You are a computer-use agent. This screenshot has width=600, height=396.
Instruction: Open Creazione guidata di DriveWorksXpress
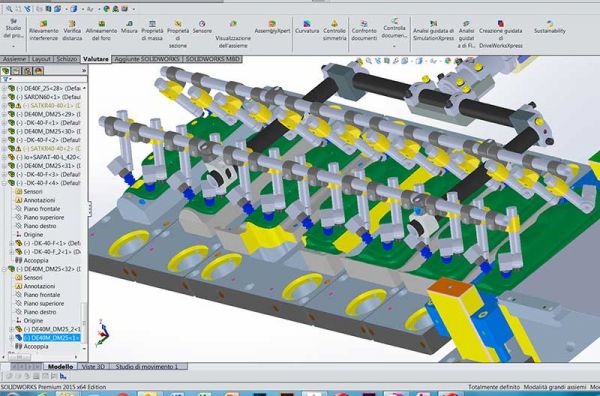501,34
